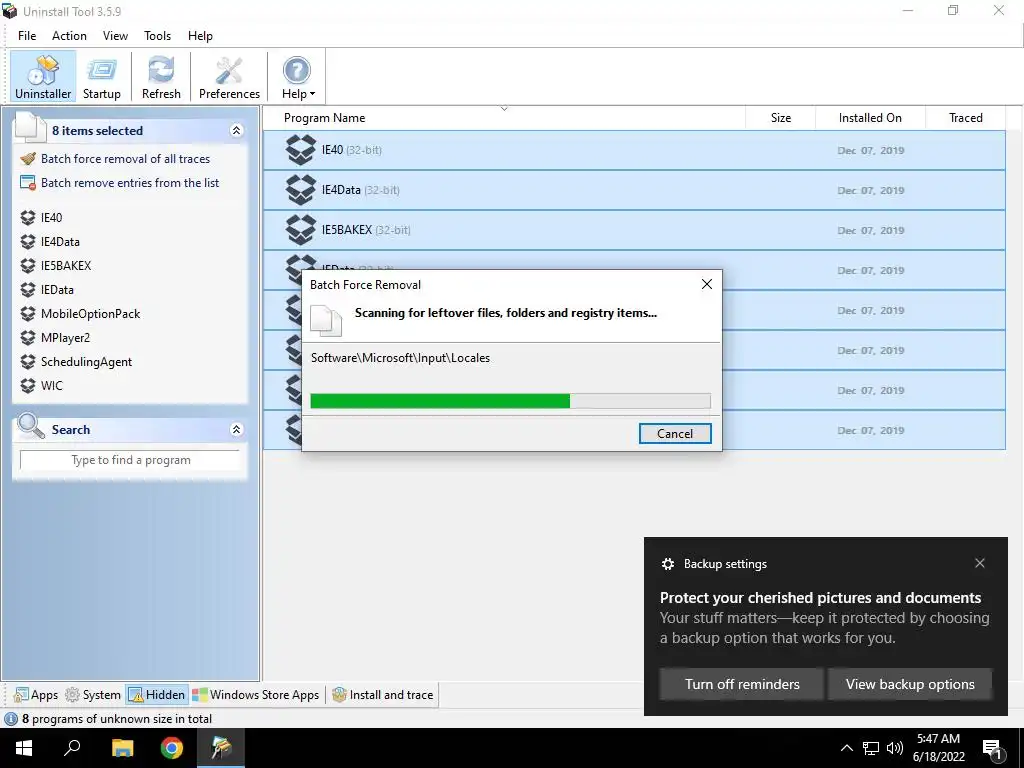Screen dimensions: 1024x768
Task: Open the Windows Start menu
Action: click(x=24, y=748)
